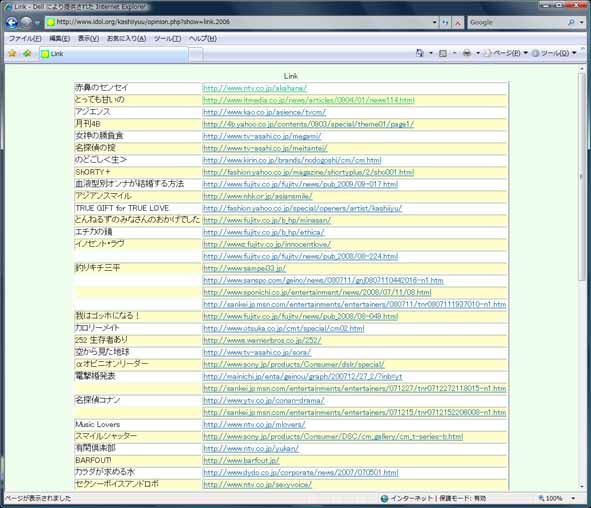
Task: Click the Home toolbar icon
Action: 420,53
